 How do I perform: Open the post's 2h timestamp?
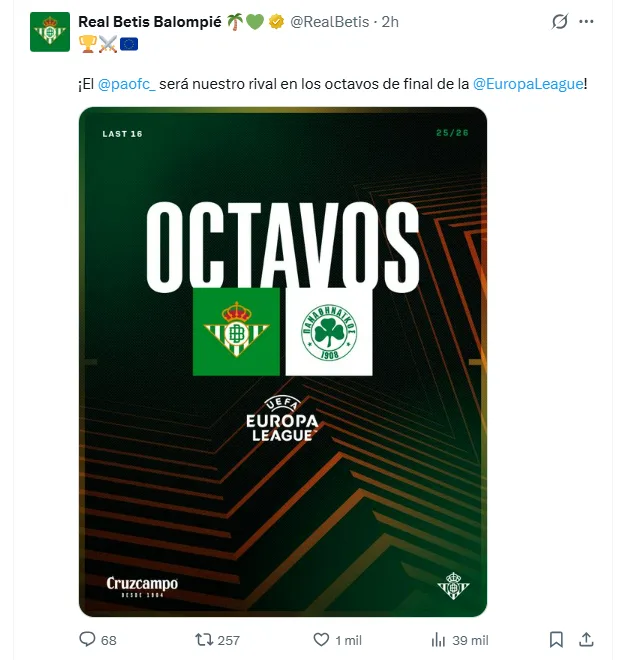coord(391,22)
